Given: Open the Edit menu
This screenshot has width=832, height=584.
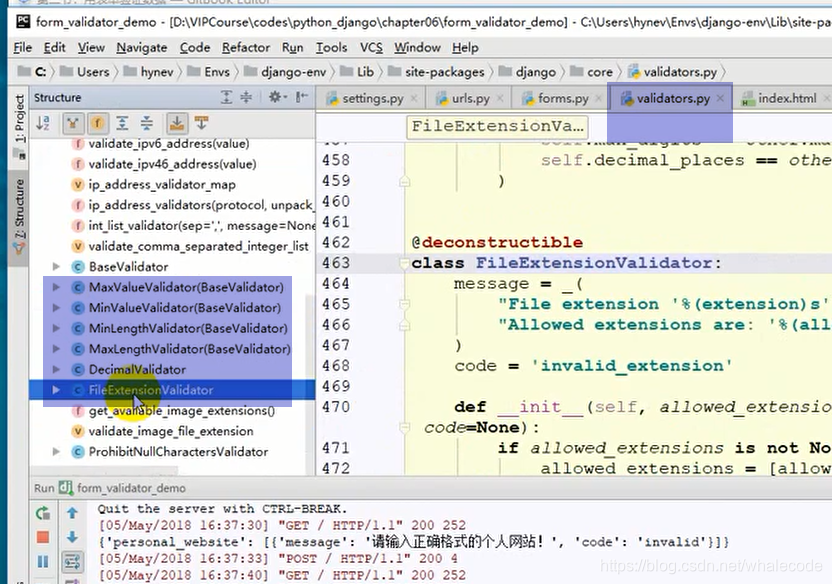Looking at the screenshot, I should click(x=55, y=48).
